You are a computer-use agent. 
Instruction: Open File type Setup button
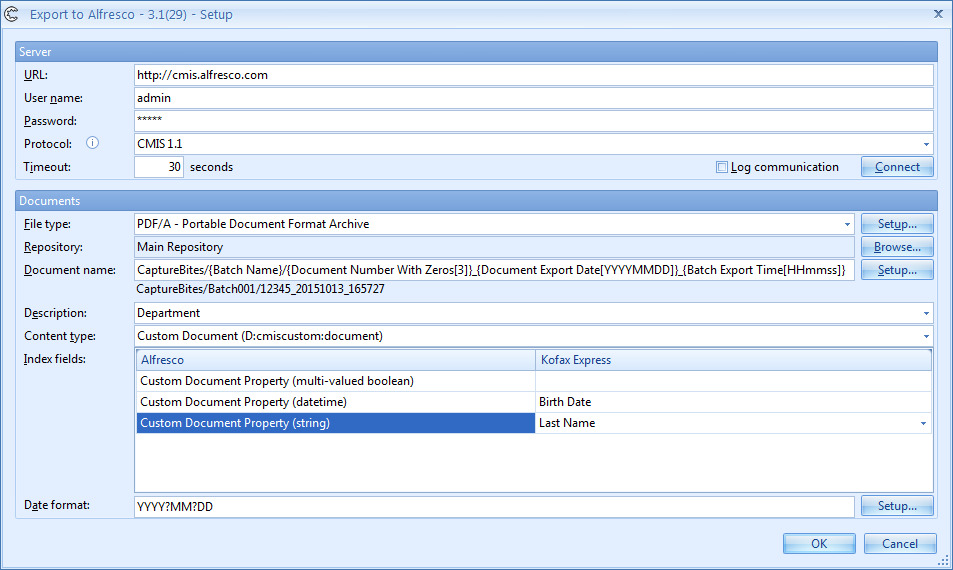897,224
